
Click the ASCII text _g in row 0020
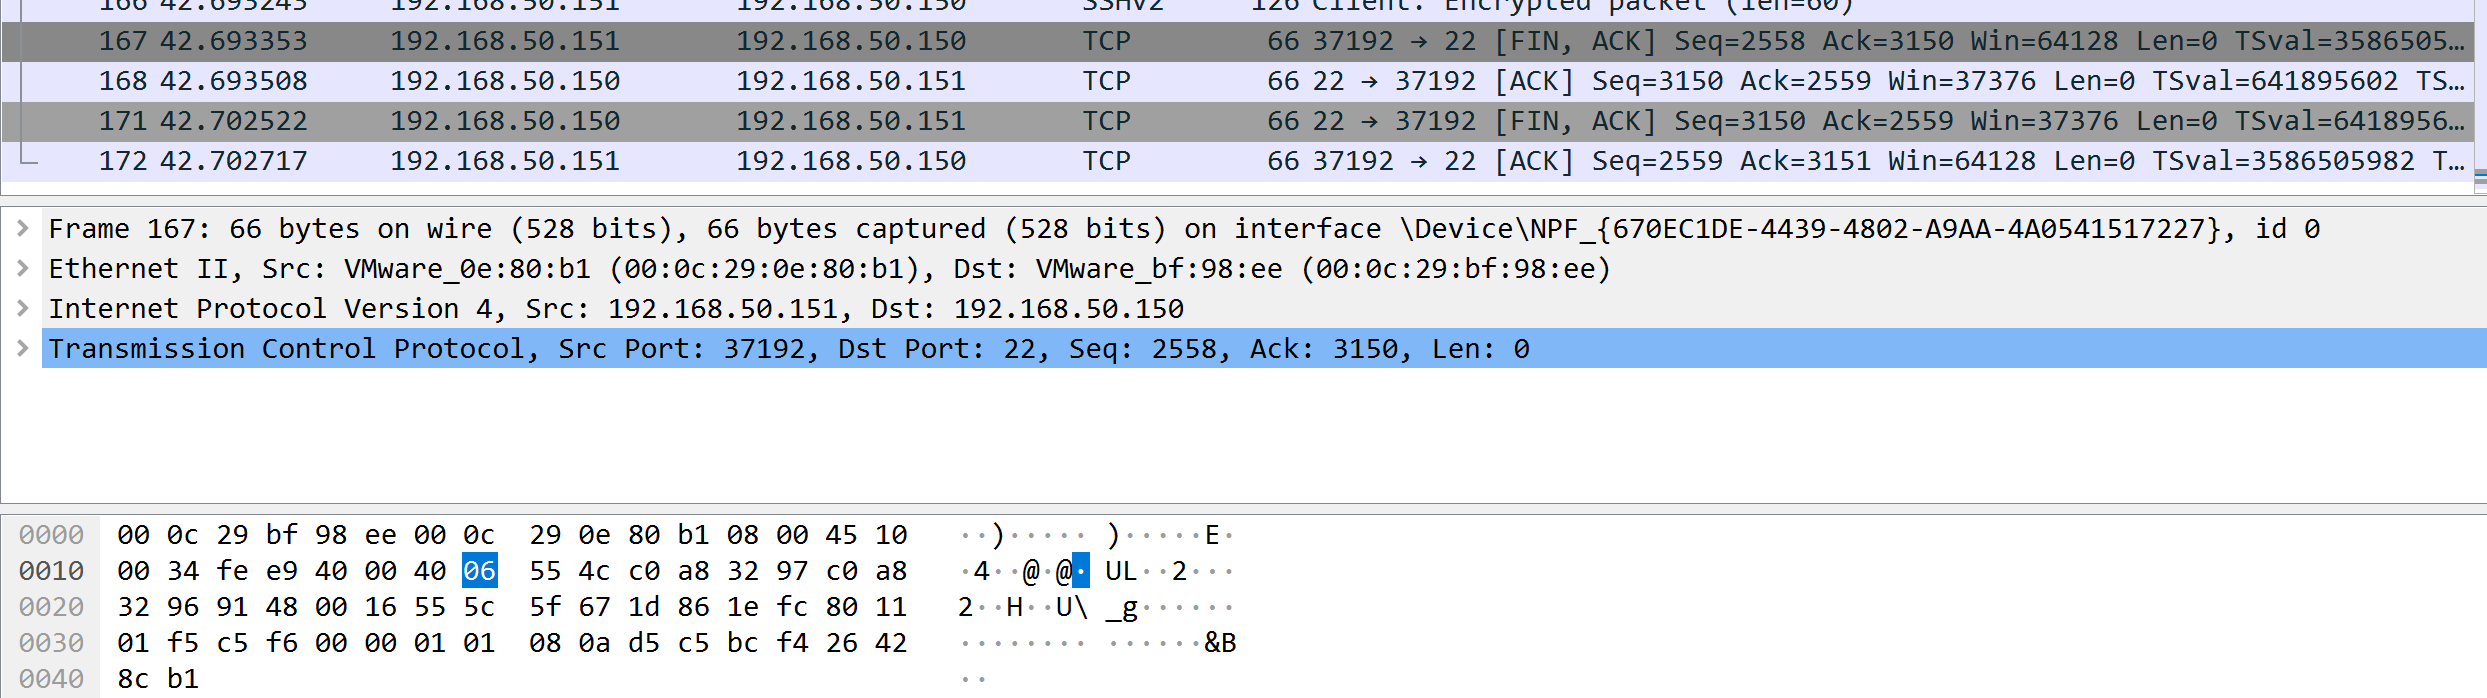point(1121,607)
